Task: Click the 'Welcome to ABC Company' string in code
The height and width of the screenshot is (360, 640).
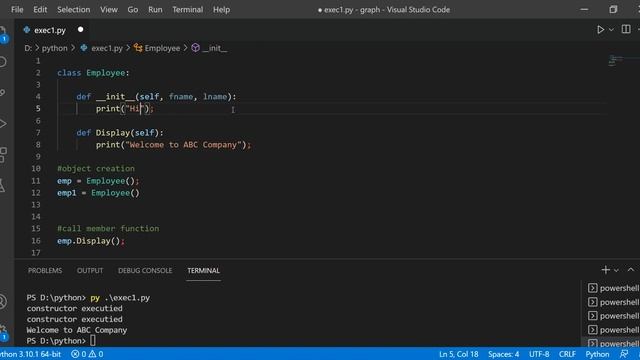Action: tap(183, 145)
